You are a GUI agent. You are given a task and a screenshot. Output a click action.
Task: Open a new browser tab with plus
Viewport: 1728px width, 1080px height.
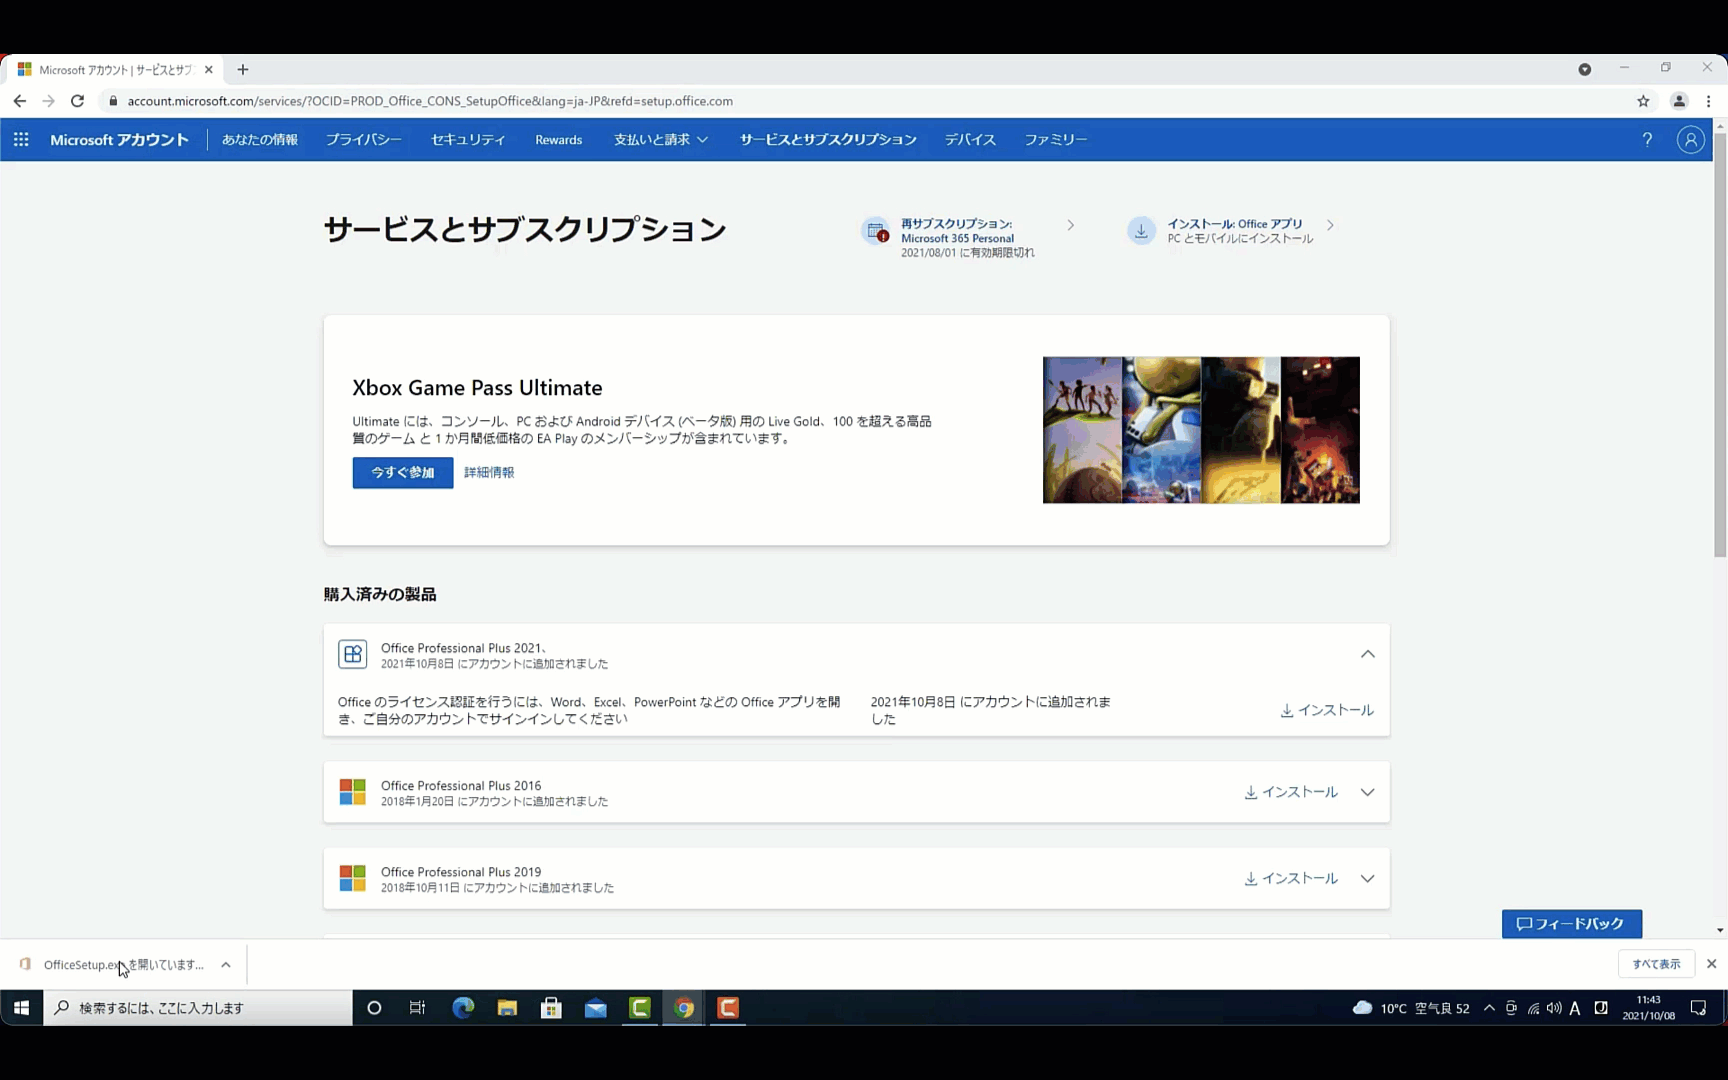click(x=243, y=70)
